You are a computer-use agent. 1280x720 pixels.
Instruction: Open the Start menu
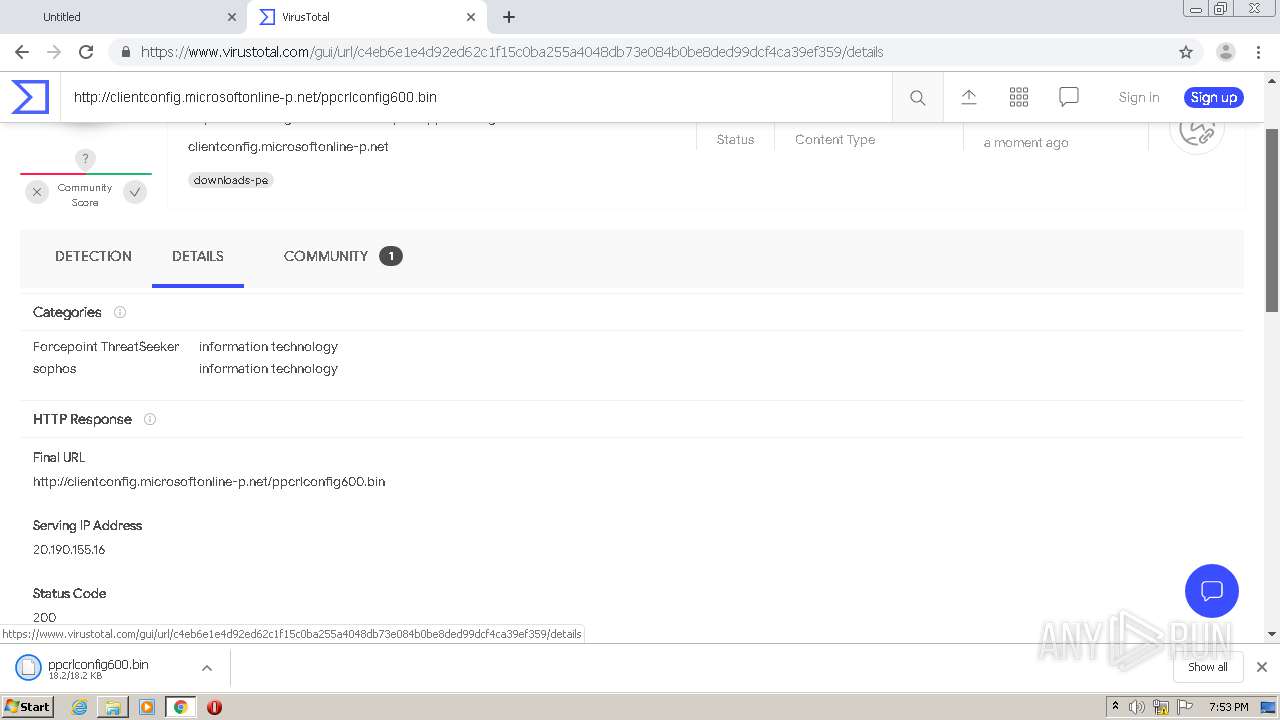pyautogui.click(x=28, y=707)
